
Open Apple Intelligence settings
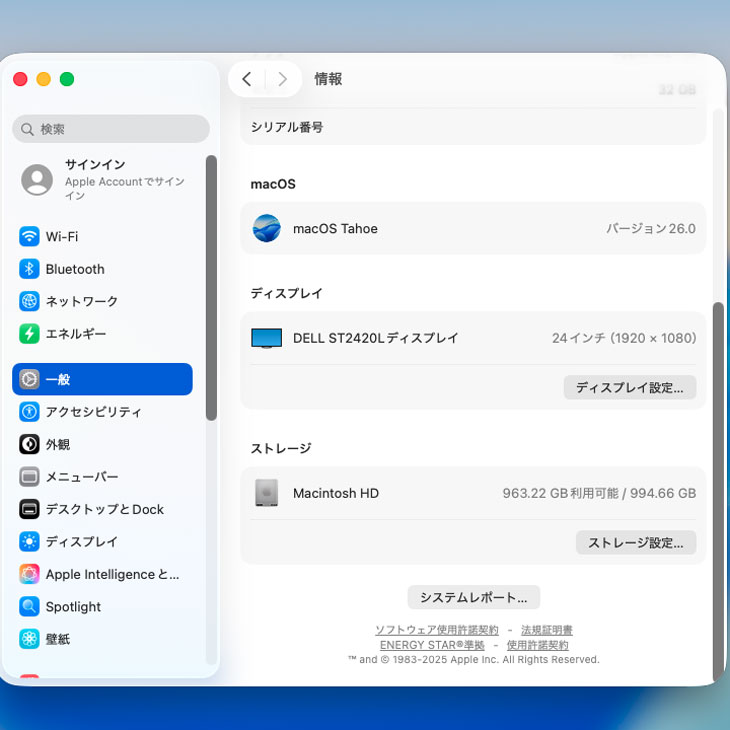click(x=112, y=574)
